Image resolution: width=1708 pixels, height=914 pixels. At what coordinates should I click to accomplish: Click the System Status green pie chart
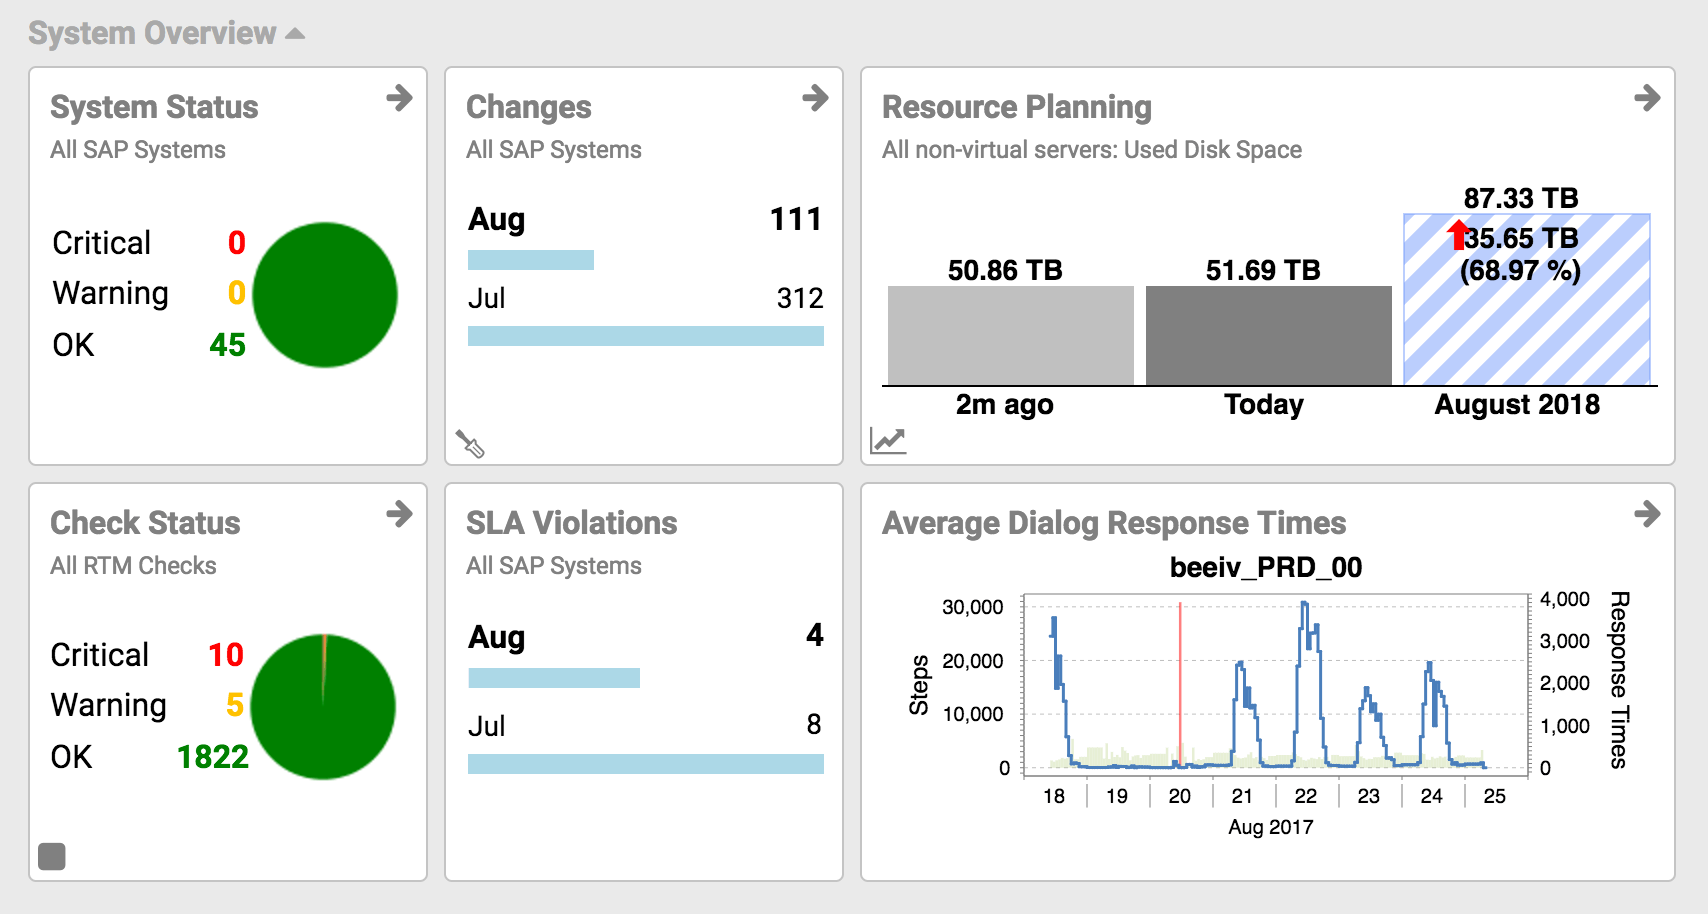coord(325,295)
